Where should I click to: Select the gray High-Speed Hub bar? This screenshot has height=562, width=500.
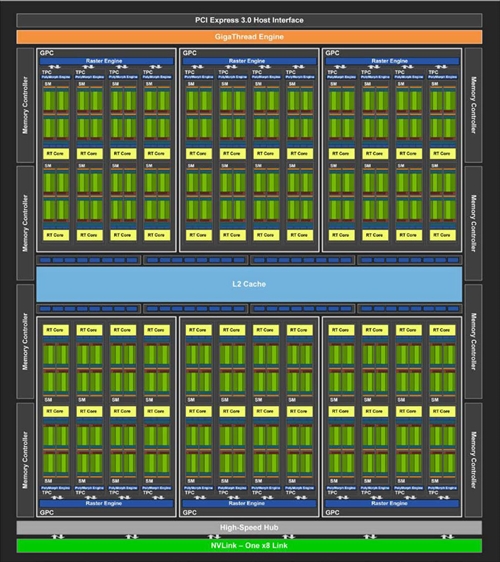(x=249, y=527)
